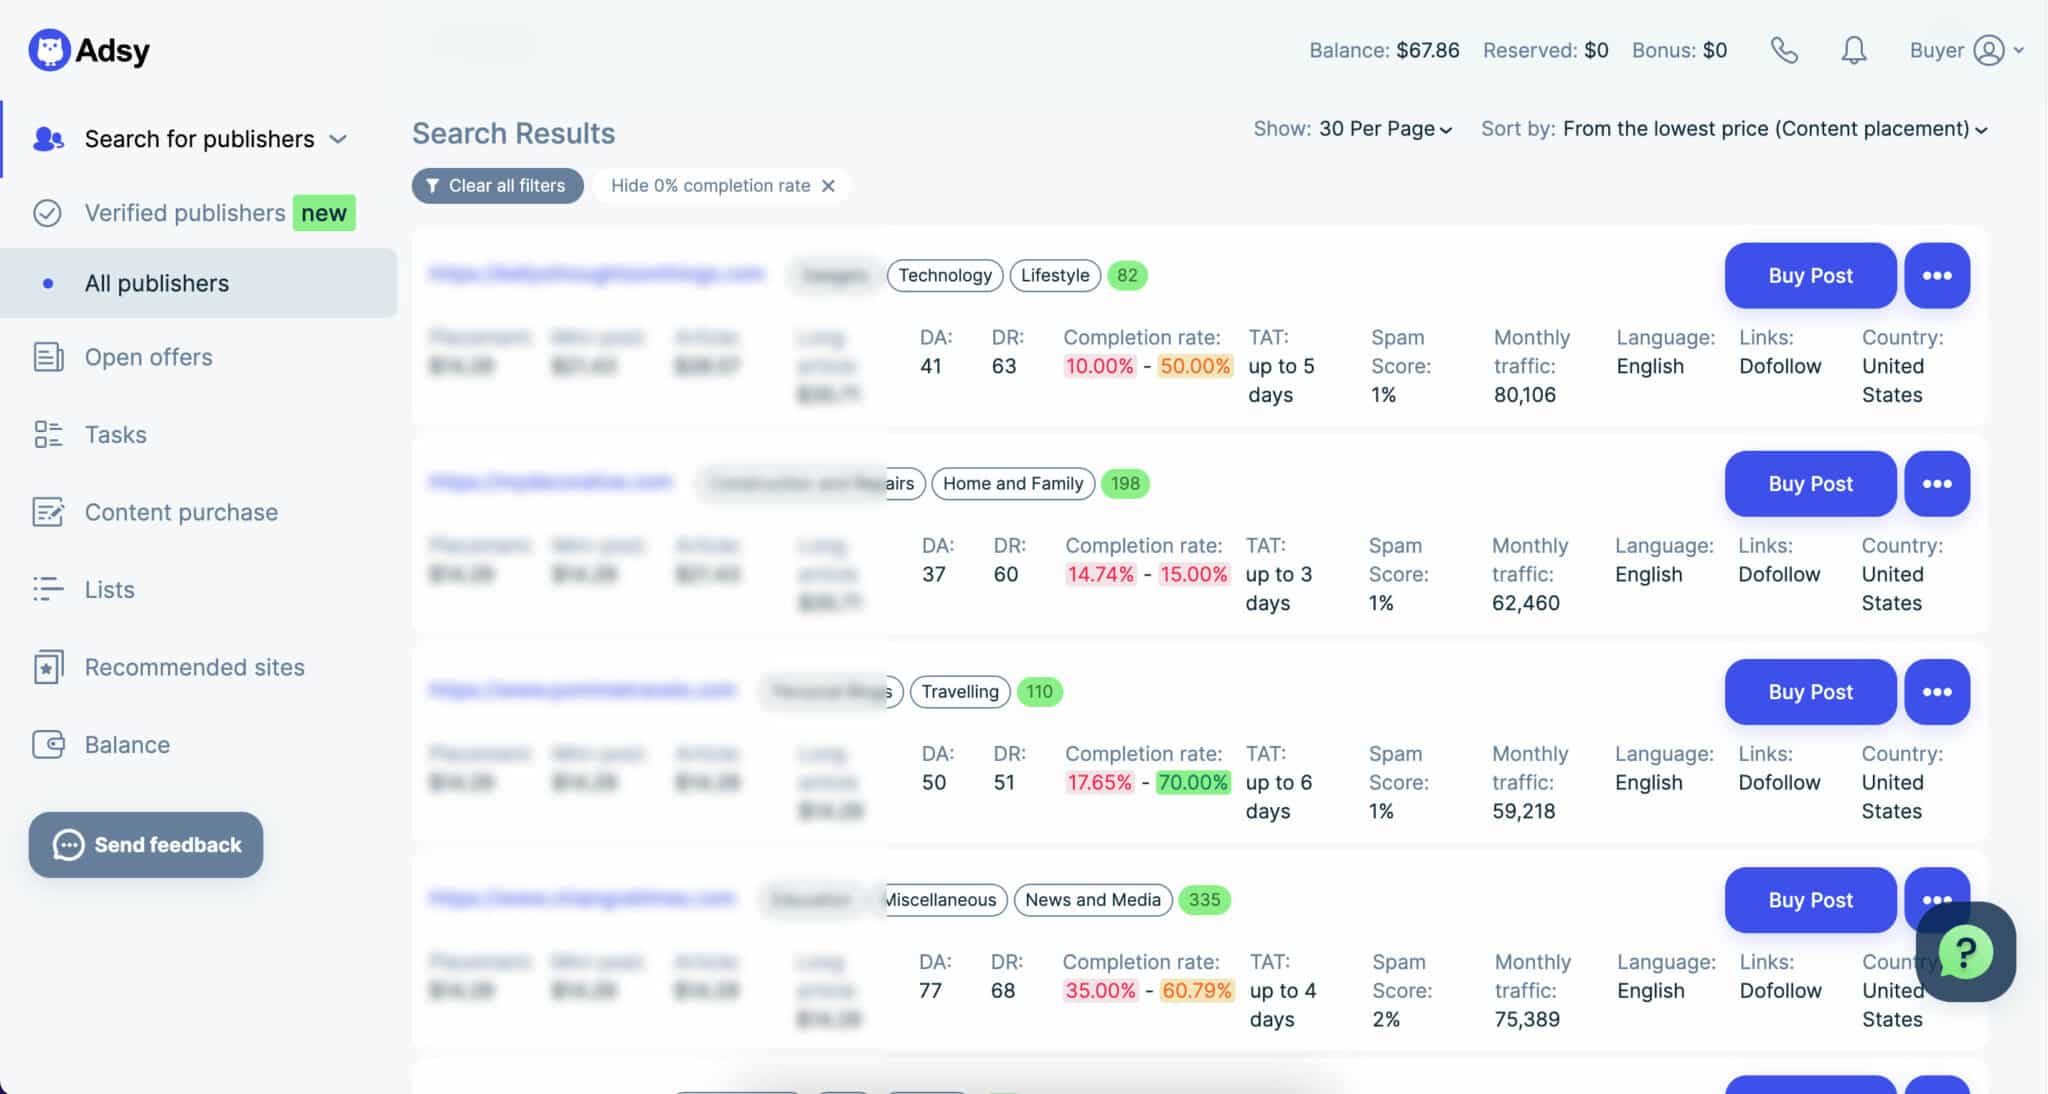Click the Lists sidebar icon
Screen dimensions: 2048x1094
point(48,589)
